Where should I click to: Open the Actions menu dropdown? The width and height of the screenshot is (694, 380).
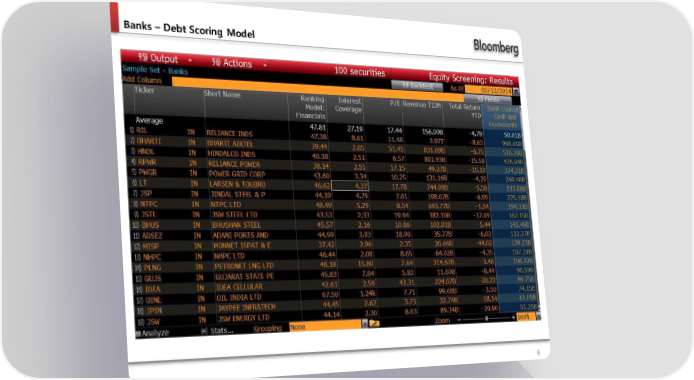[x=265, y=65]
